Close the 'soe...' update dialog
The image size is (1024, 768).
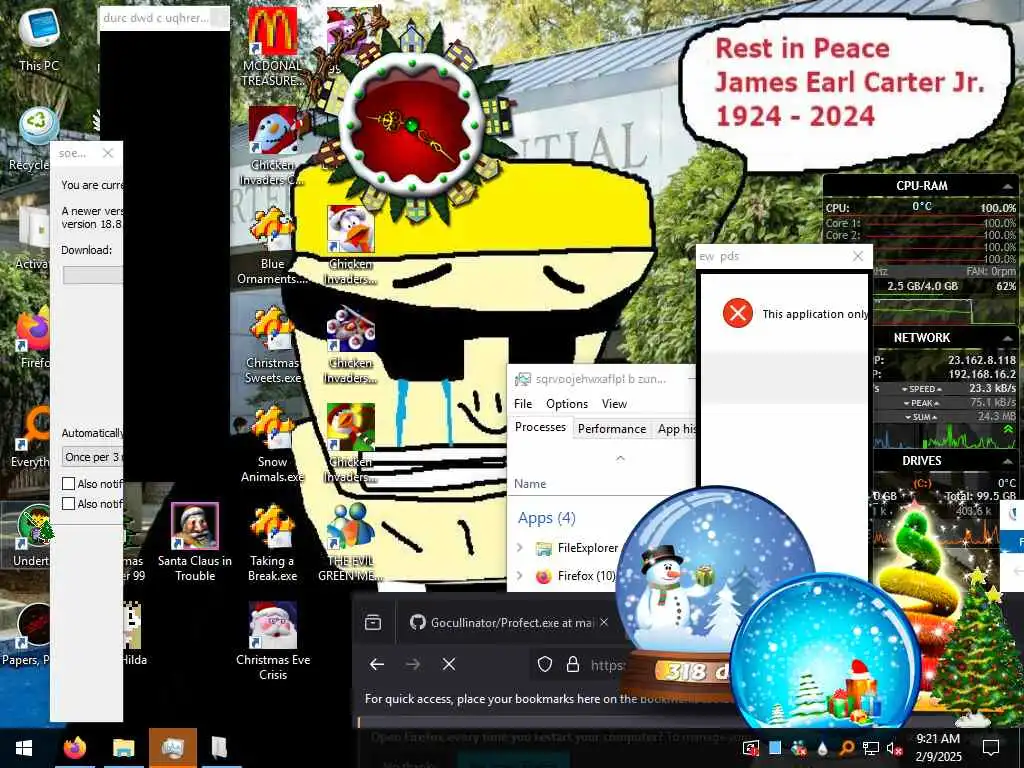pos(108,153)
